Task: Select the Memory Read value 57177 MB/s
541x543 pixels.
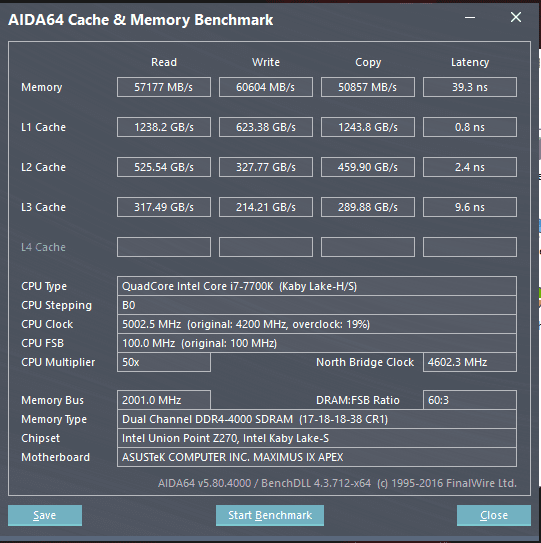Action: pyautogui.click(x=164, y=87)
